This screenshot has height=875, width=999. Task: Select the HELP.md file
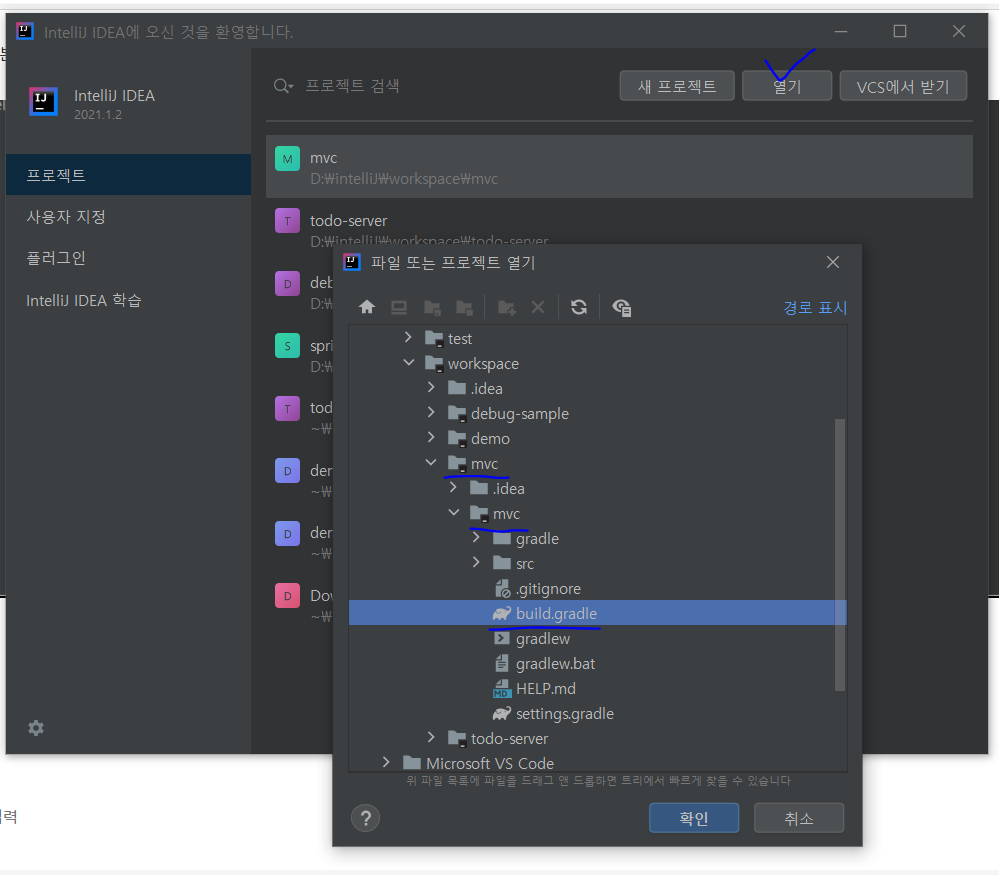pos(598,689)
